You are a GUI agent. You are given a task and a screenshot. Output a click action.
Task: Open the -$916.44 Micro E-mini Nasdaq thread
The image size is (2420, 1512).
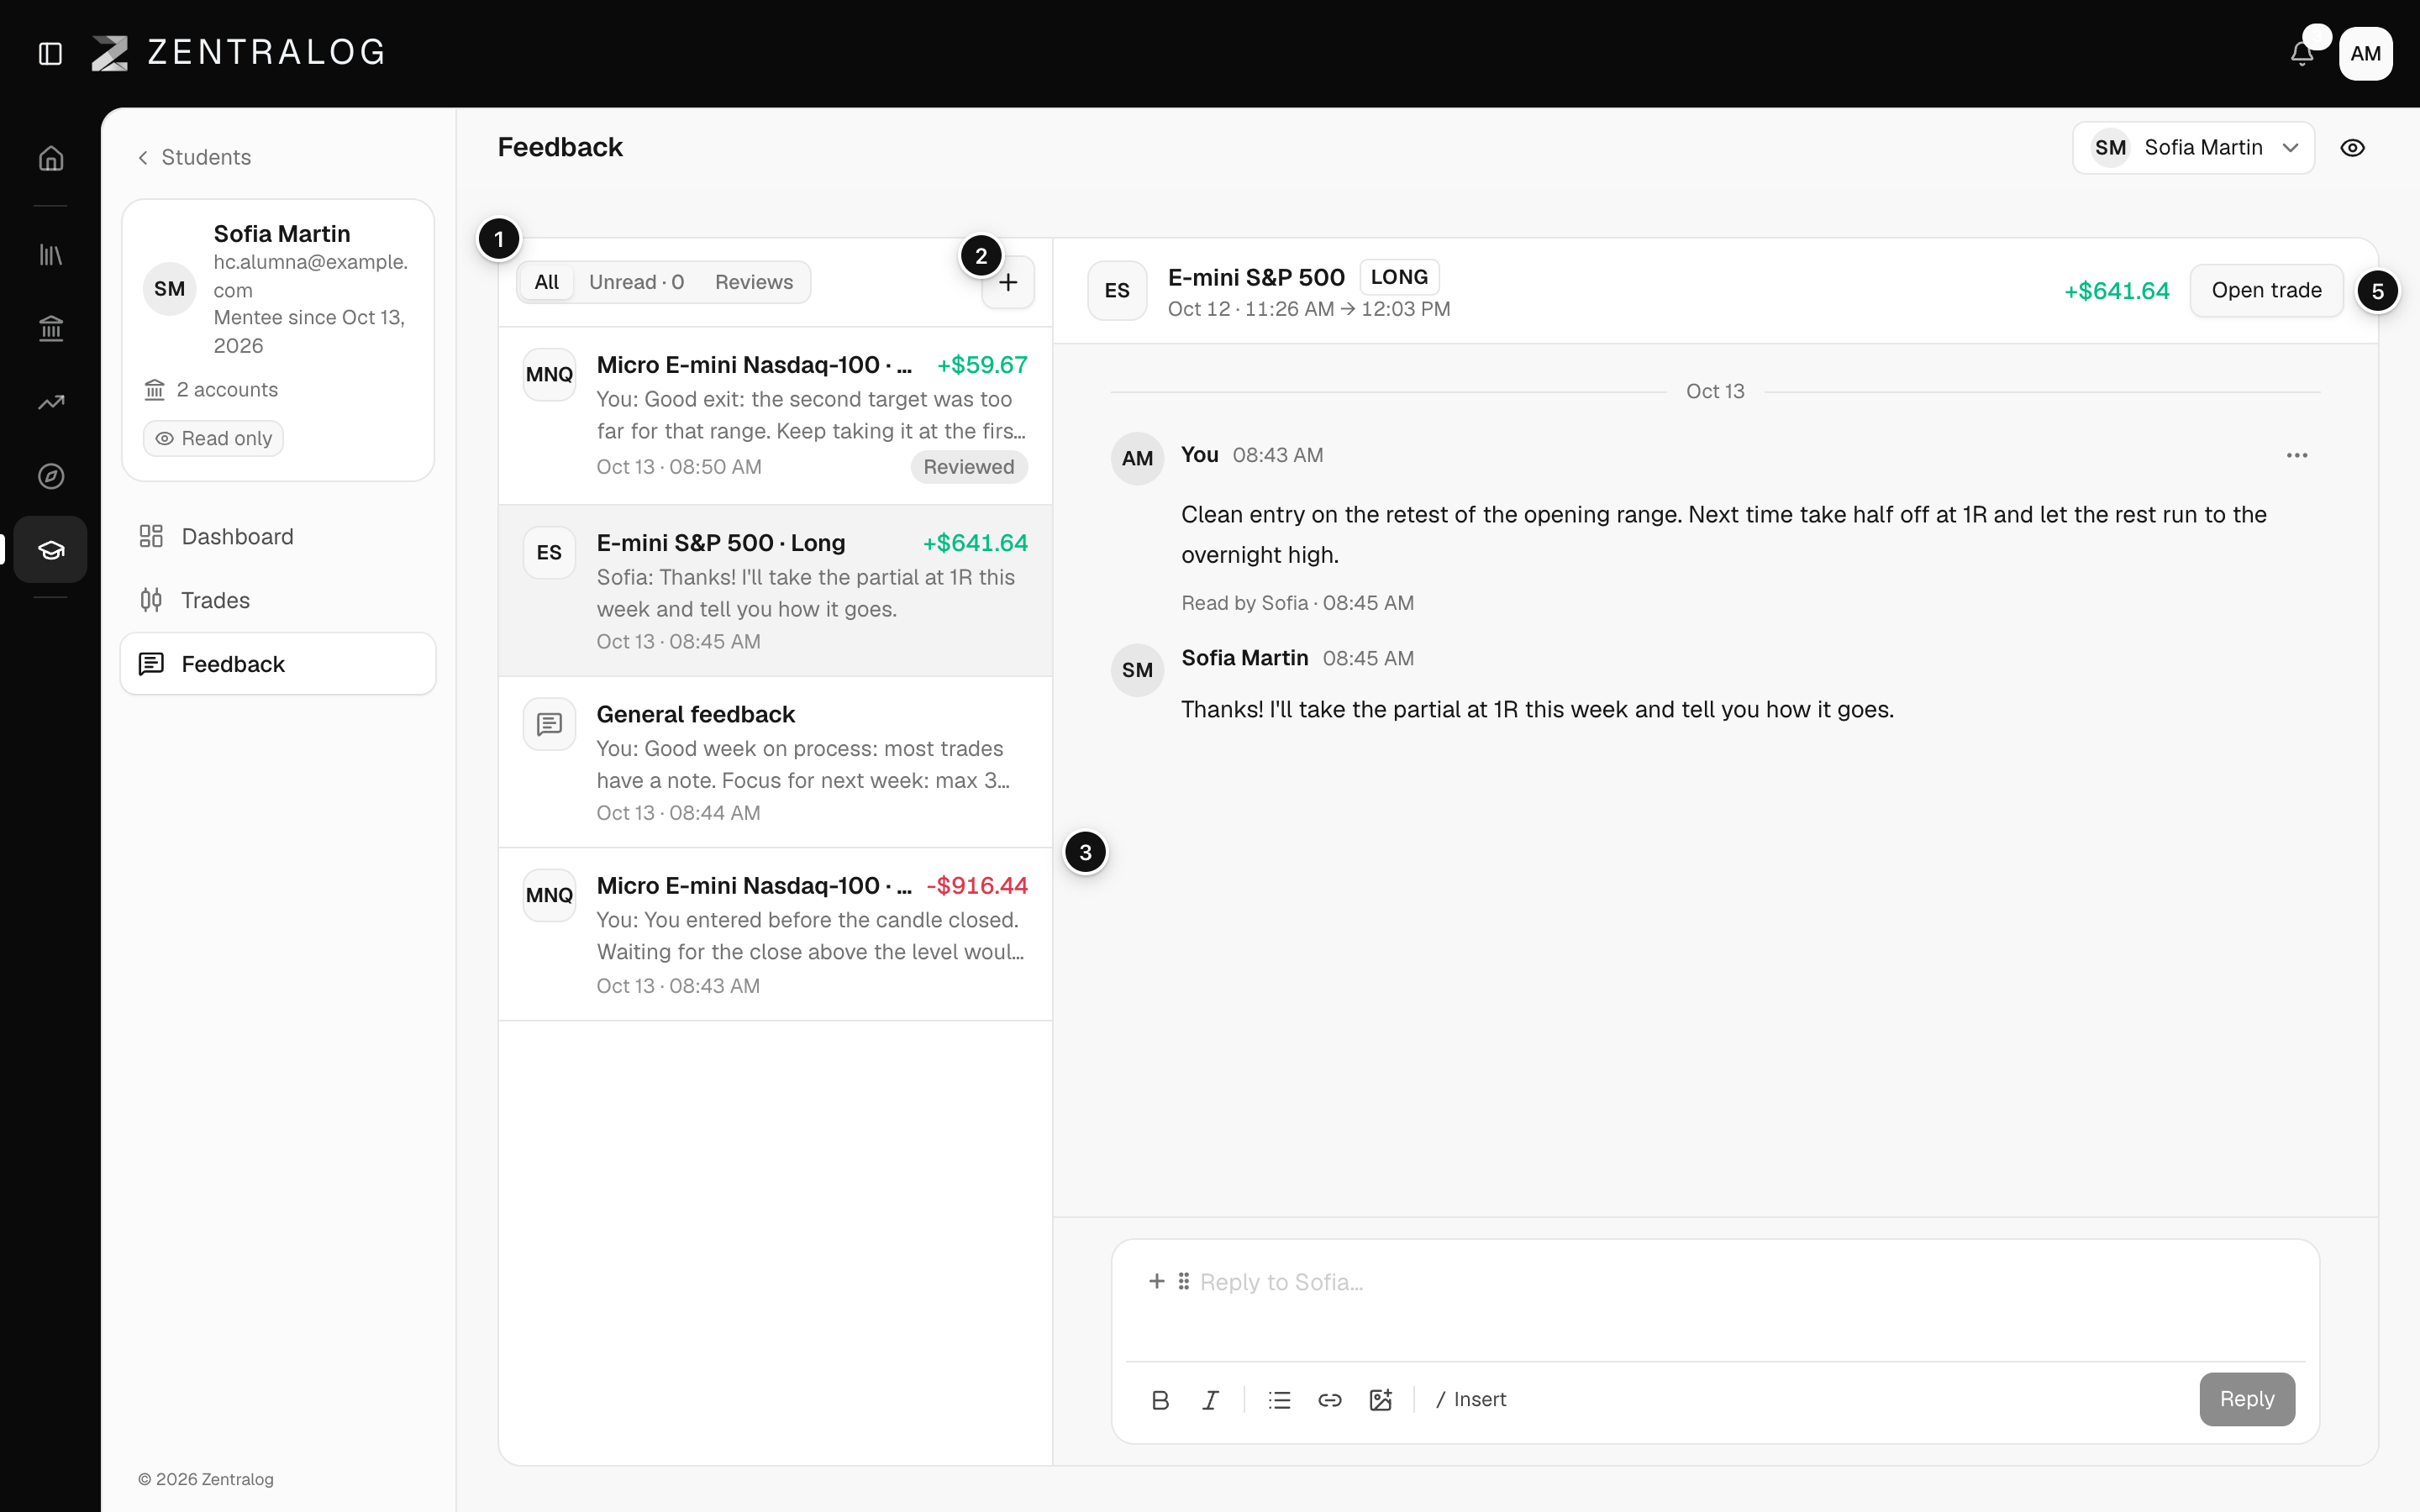coord(775,934)
